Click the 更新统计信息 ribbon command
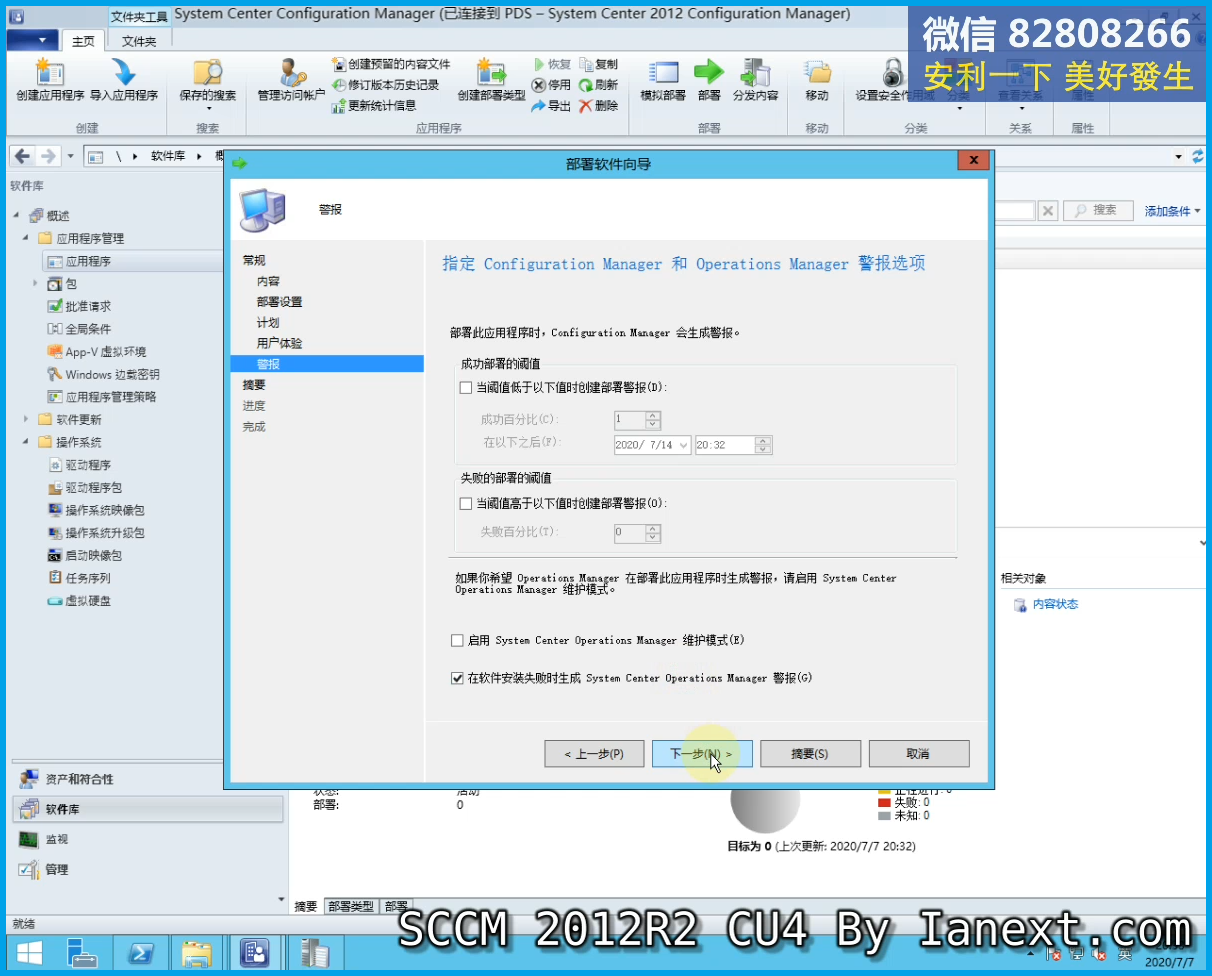Image resolution: width=1212 pixels, height=976 pixels. 374,105
